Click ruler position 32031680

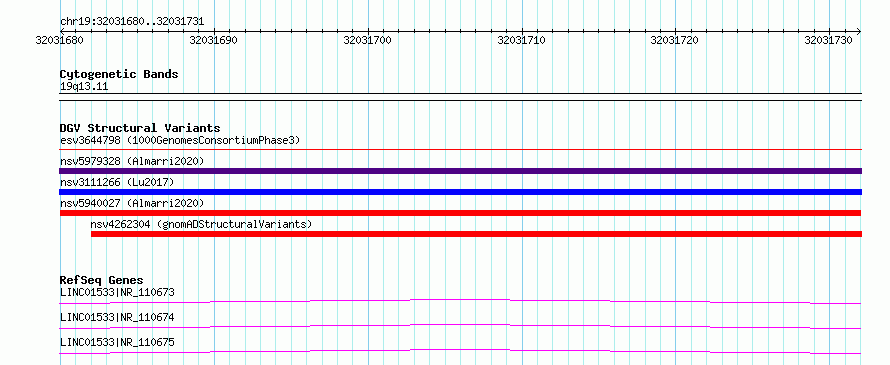point(60,40)
